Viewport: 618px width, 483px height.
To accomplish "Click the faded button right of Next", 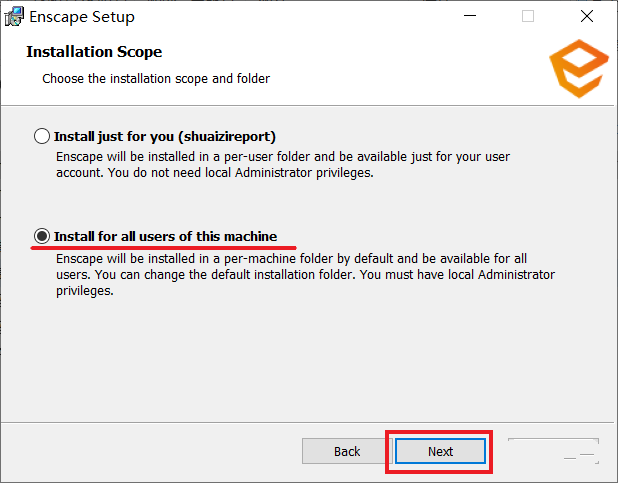I will point(553,451).
